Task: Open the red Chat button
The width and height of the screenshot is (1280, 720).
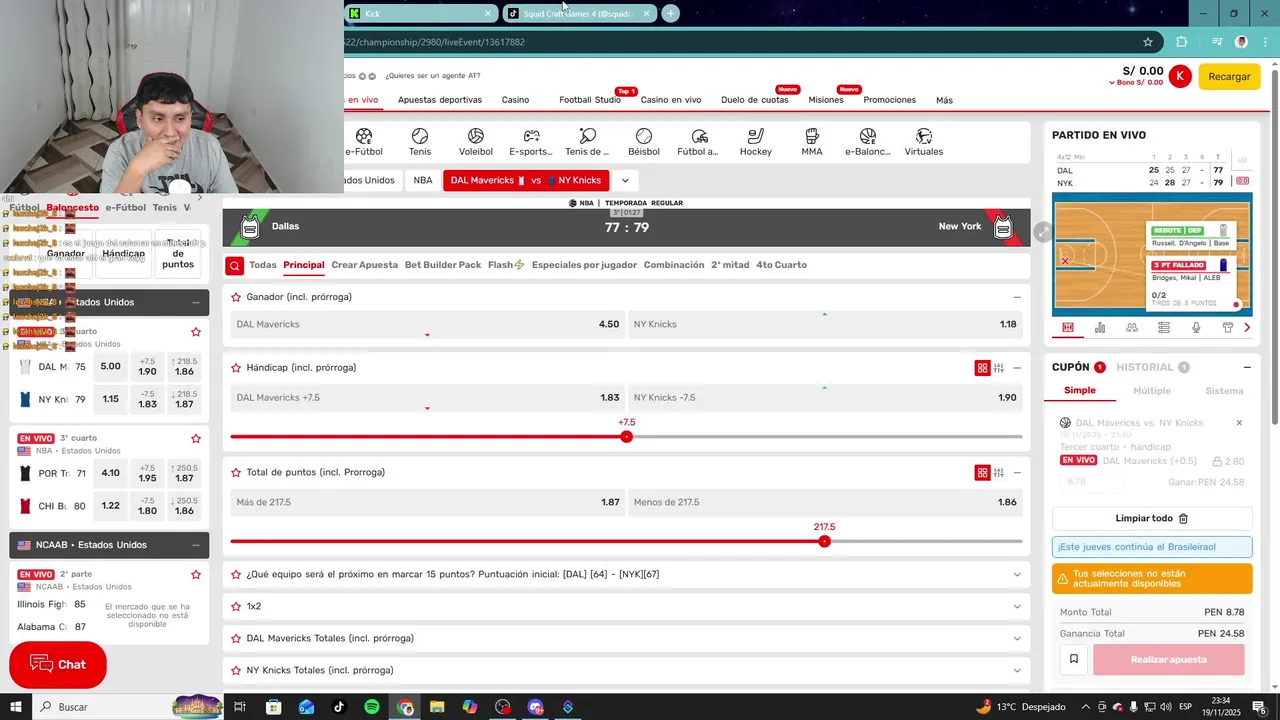Action: point(58,665)
